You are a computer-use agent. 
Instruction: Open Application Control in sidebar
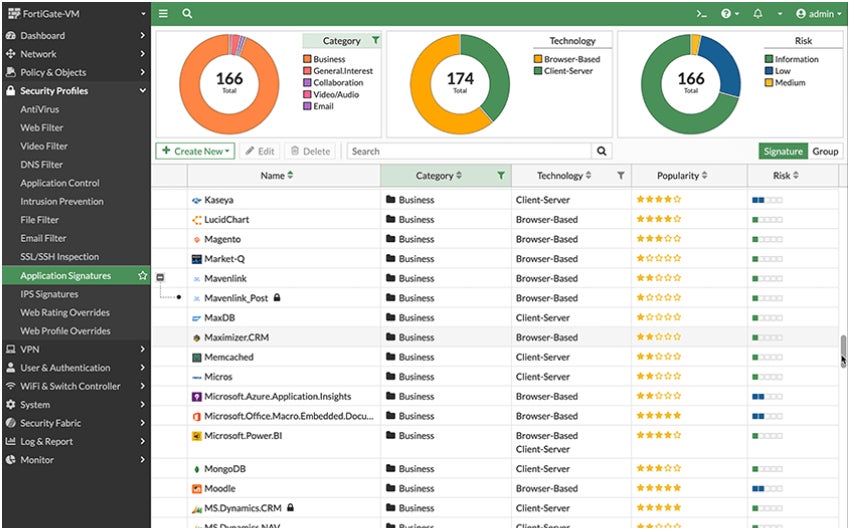[60, 183]
